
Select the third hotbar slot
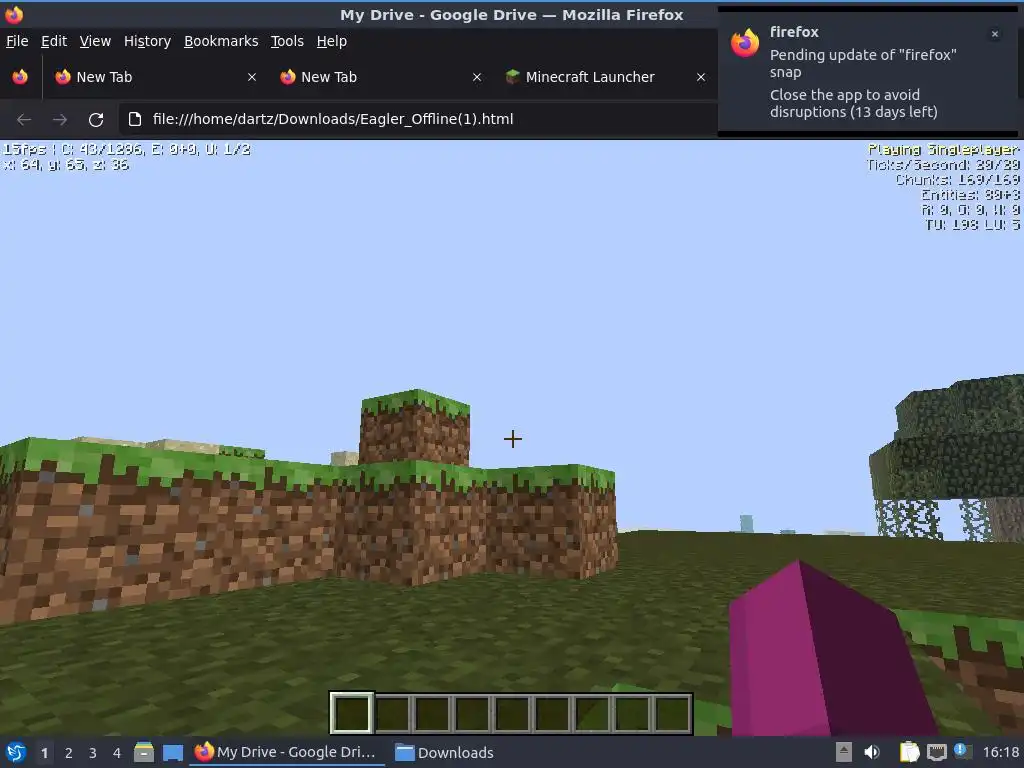pos(432,713)
